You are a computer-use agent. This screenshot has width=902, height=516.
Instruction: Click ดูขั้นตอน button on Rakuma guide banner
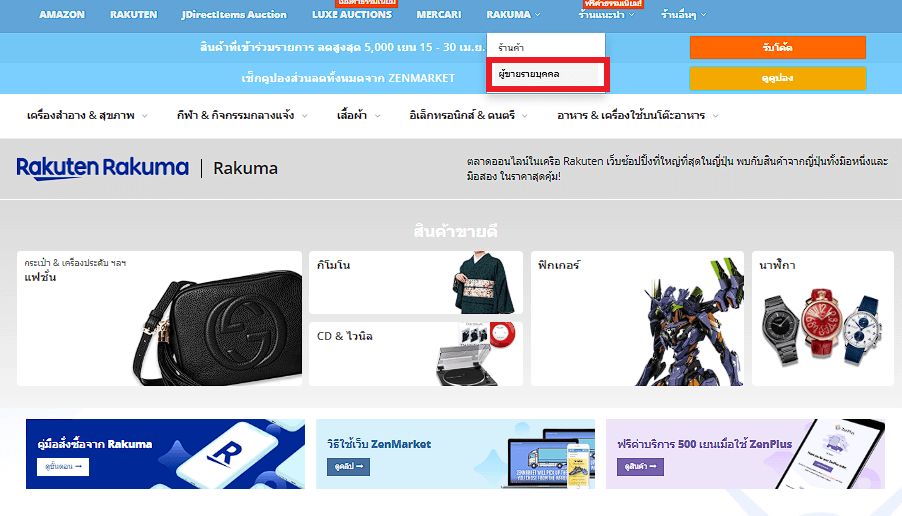pos(63,467)
